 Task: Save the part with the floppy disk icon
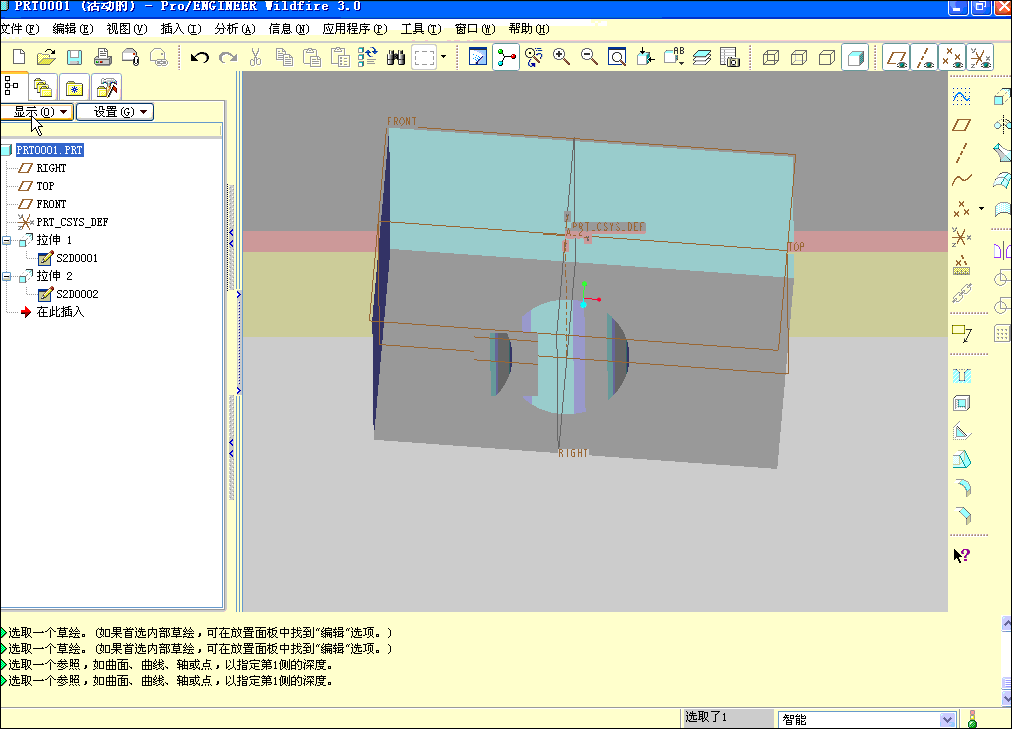[x=74, y=57]
